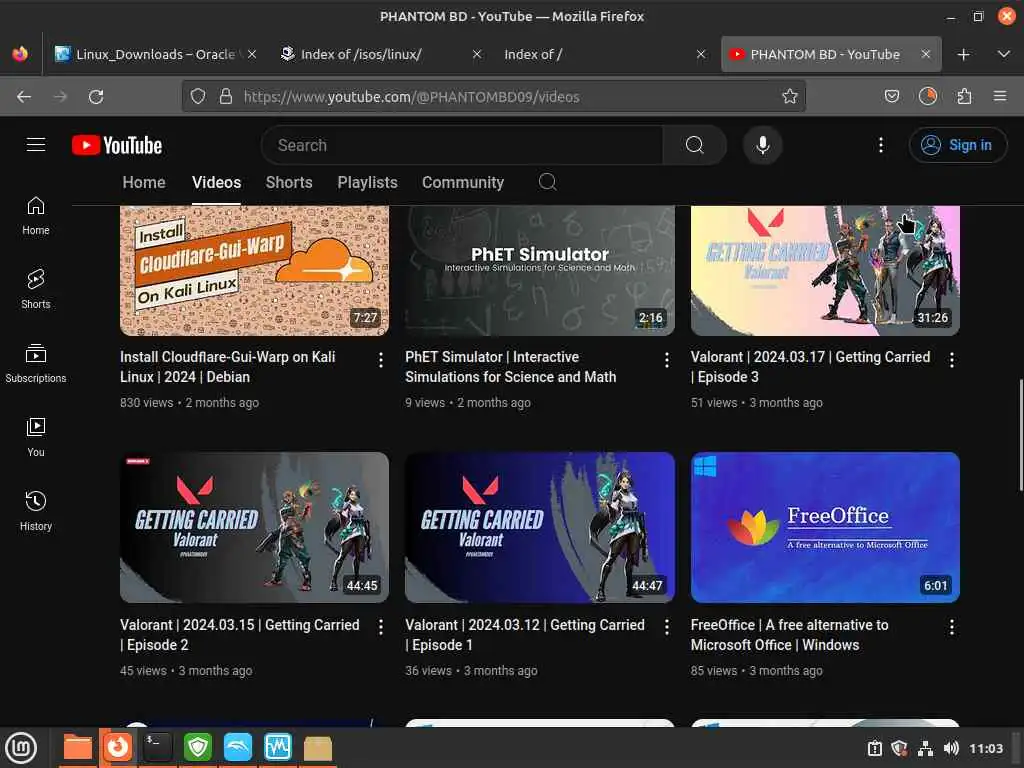Screen dimensions: 1024x768
Task: Click the YouTube search input field
Action: point(462,145)
